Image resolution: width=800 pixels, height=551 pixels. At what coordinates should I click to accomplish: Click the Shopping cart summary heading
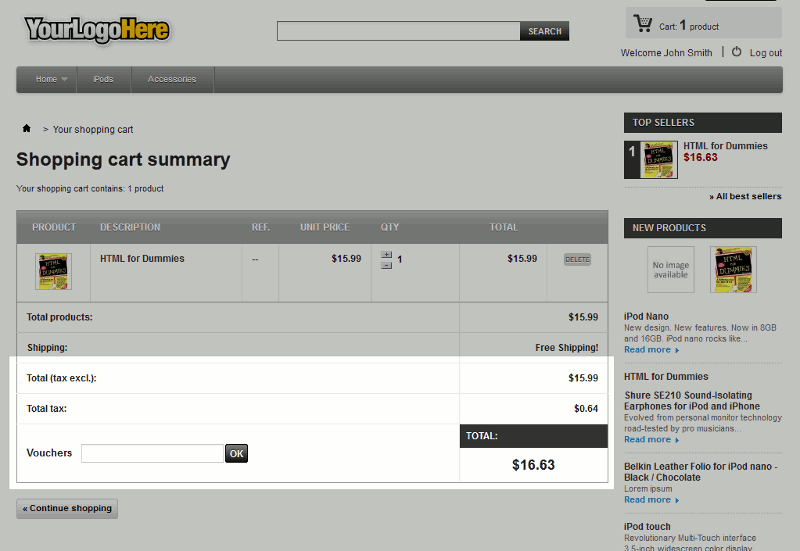pyautogui.click(x=123, y=159)
